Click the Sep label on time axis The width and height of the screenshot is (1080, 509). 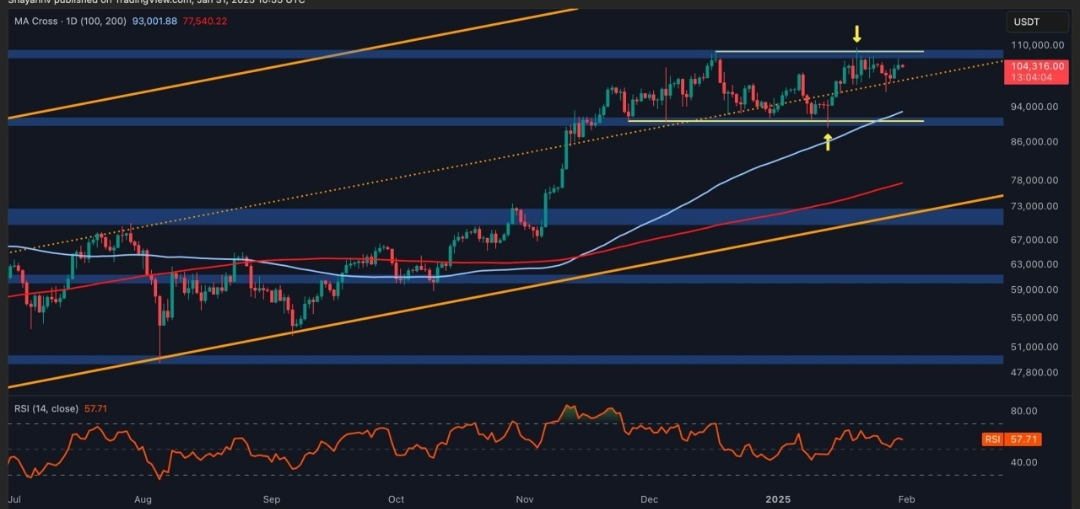pyautogui.click(x=273, y=499)
